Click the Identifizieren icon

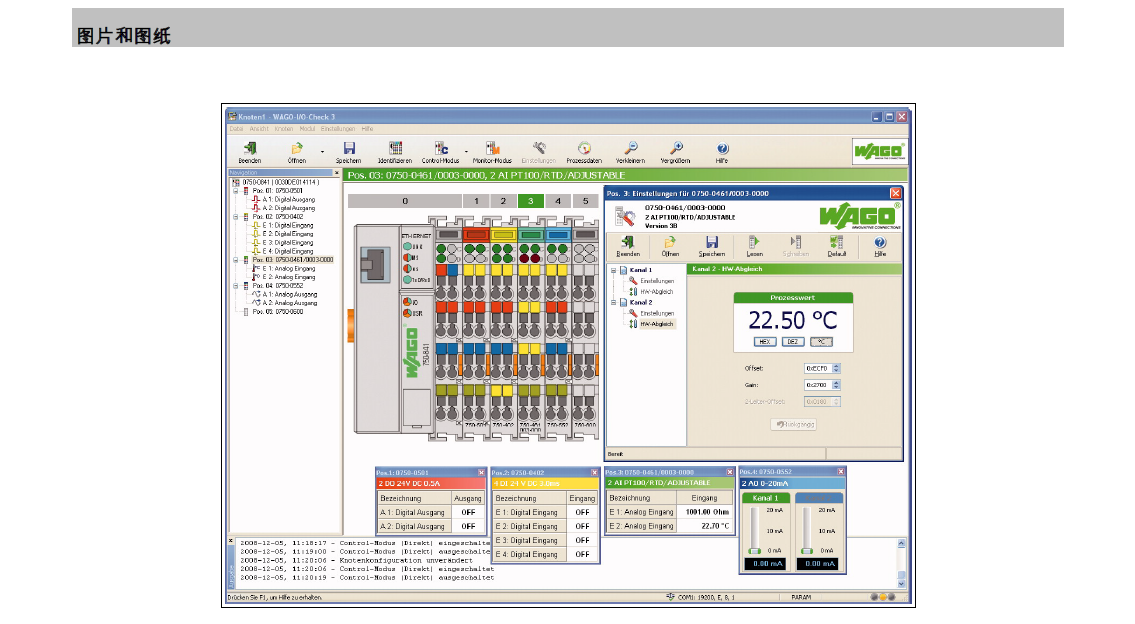pos(395,148)
